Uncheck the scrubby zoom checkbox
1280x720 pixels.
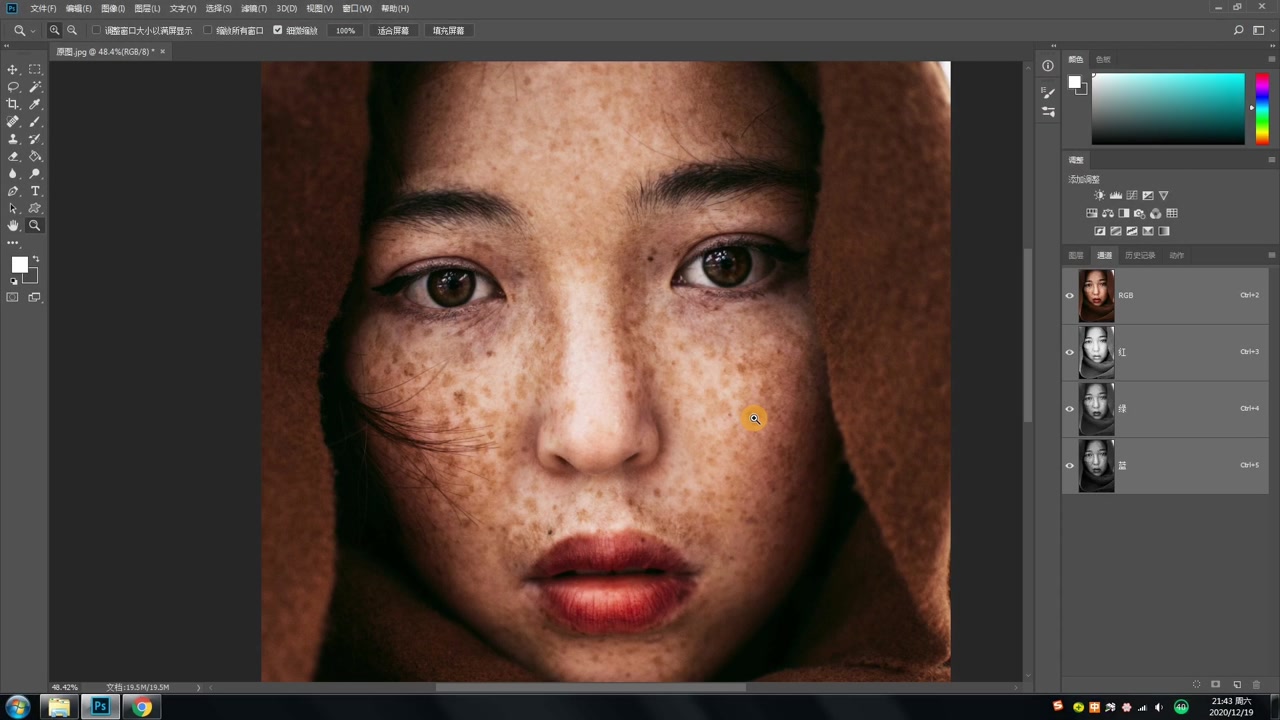pyautogui.click(x=278, y=31)
